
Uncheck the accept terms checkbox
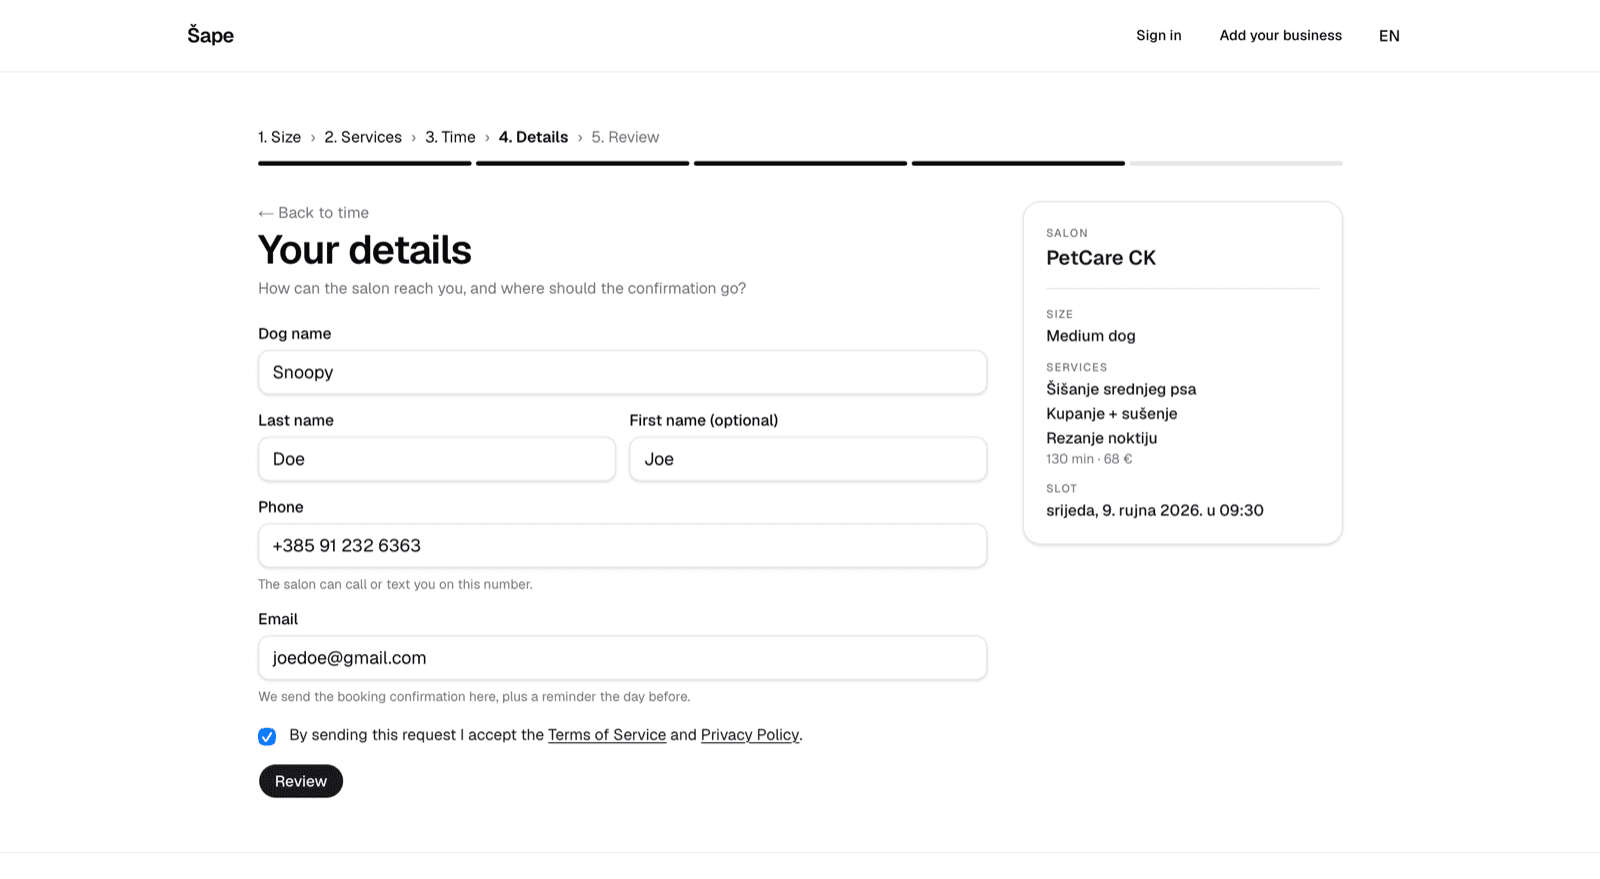pos(267,737)
